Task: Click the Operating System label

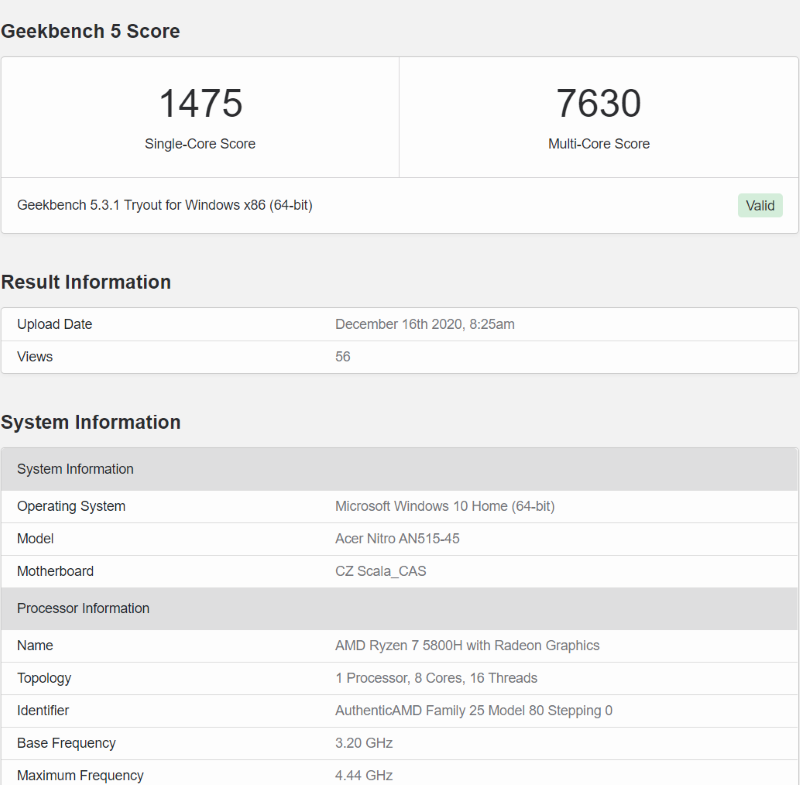Action: point(71,507)
